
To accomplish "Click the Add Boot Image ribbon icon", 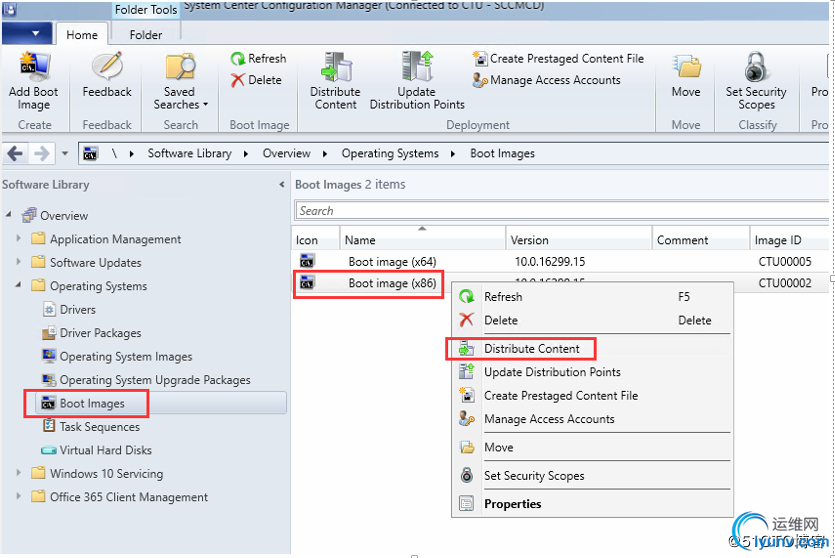I will pyautogui.click(x=33, y=69).
